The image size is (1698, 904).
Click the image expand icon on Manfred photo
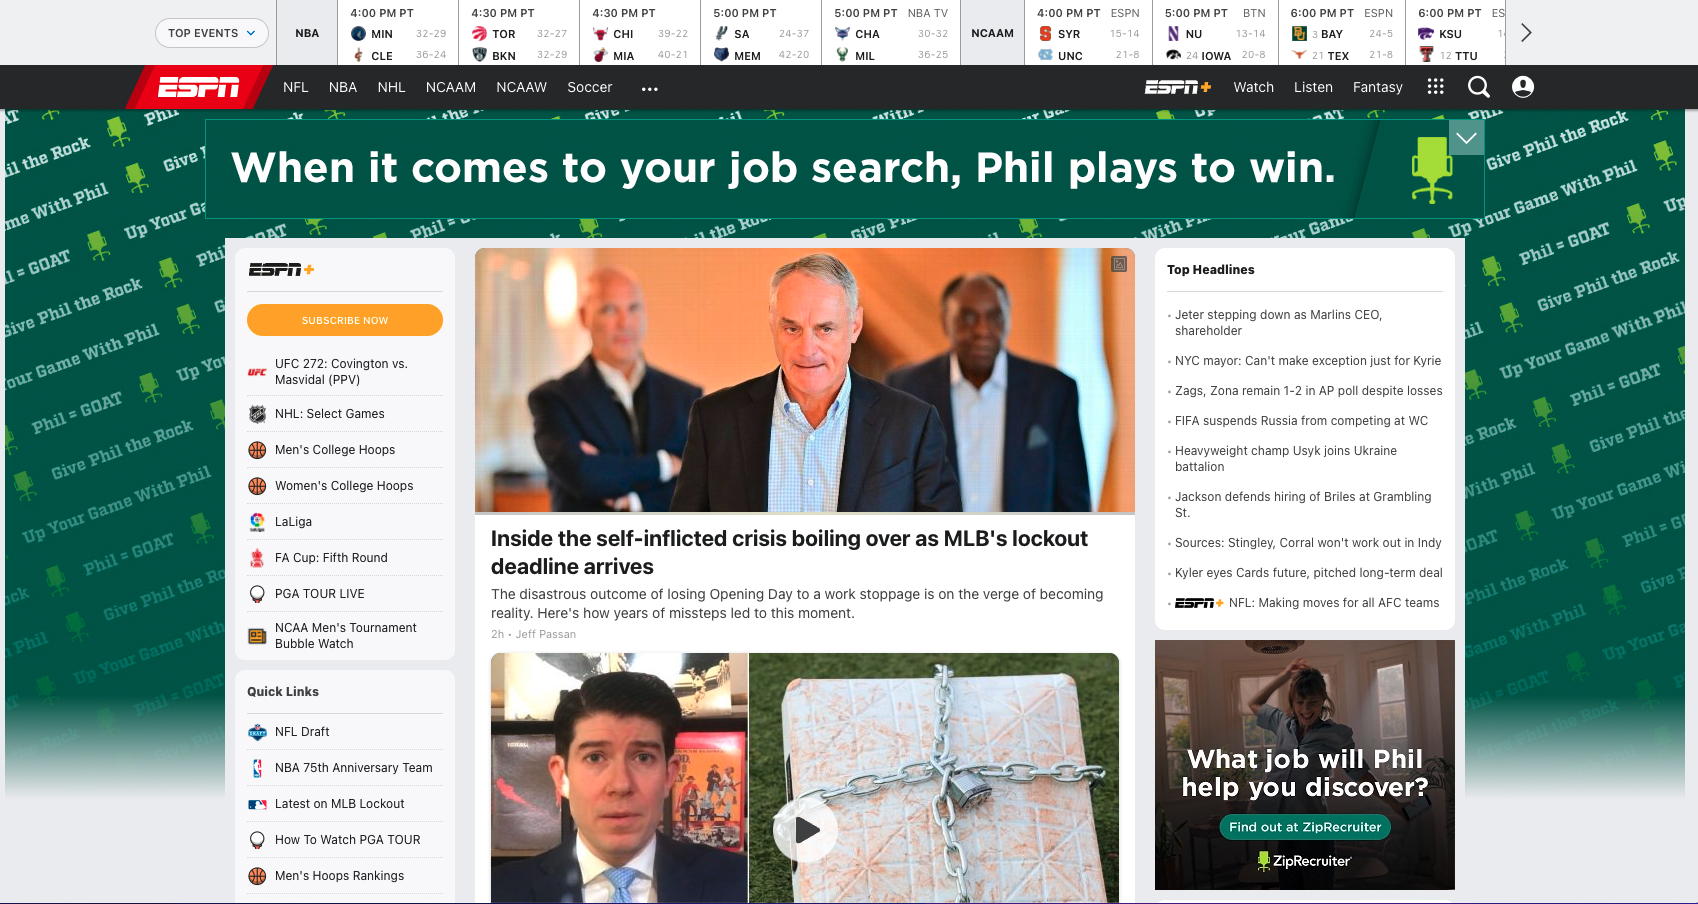tap(1119, 264)
